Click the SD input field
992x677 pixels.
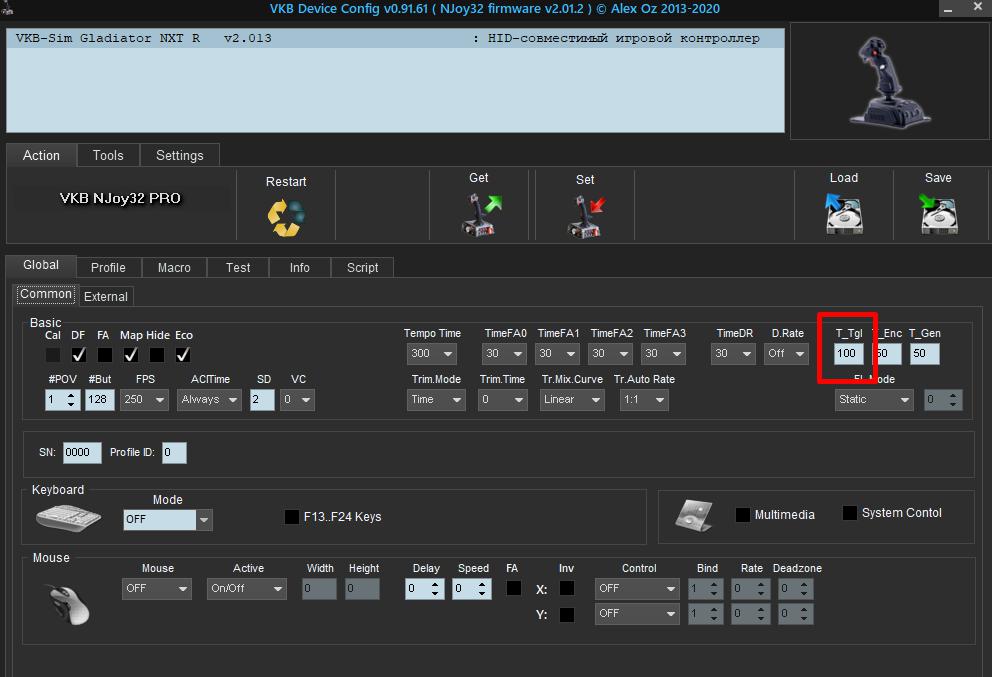tap(262, 400)
